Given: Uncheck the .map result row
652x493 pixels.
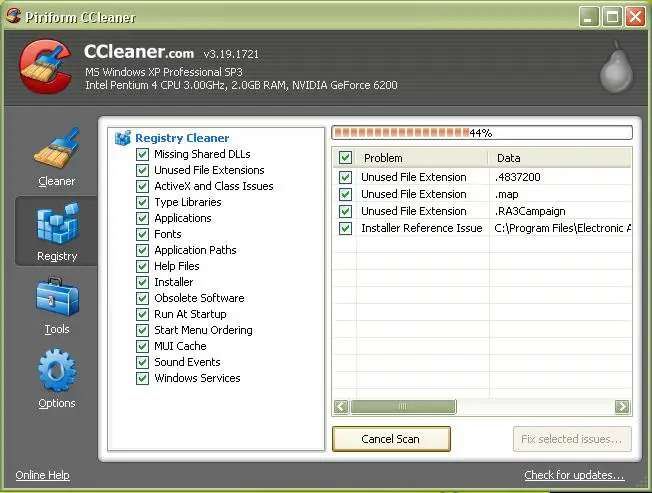Looking at the screenshot, I should pos(345,195).
